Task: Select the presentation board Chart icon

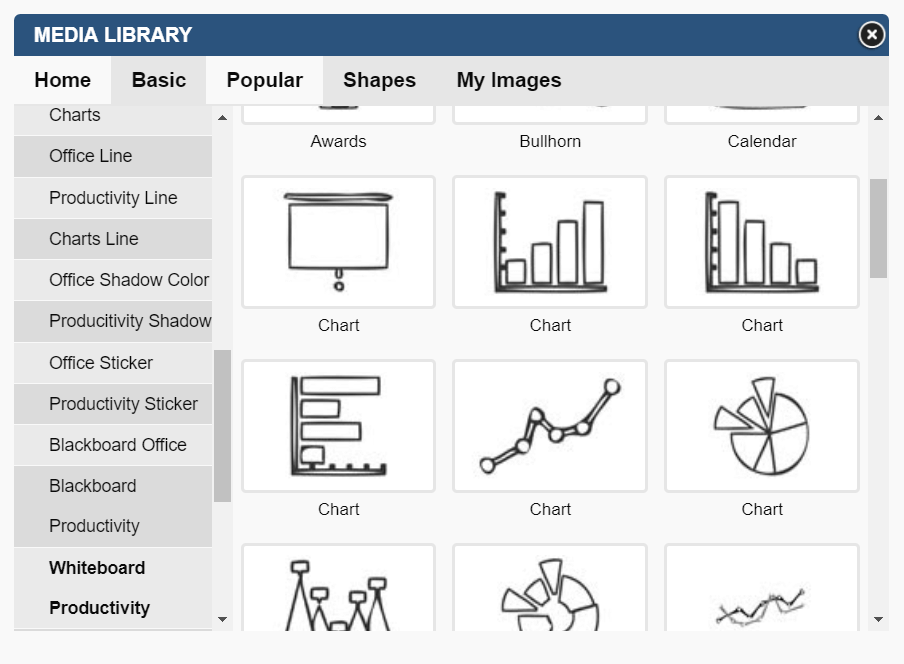Action: pyautogui.click(x=338, y=242)
